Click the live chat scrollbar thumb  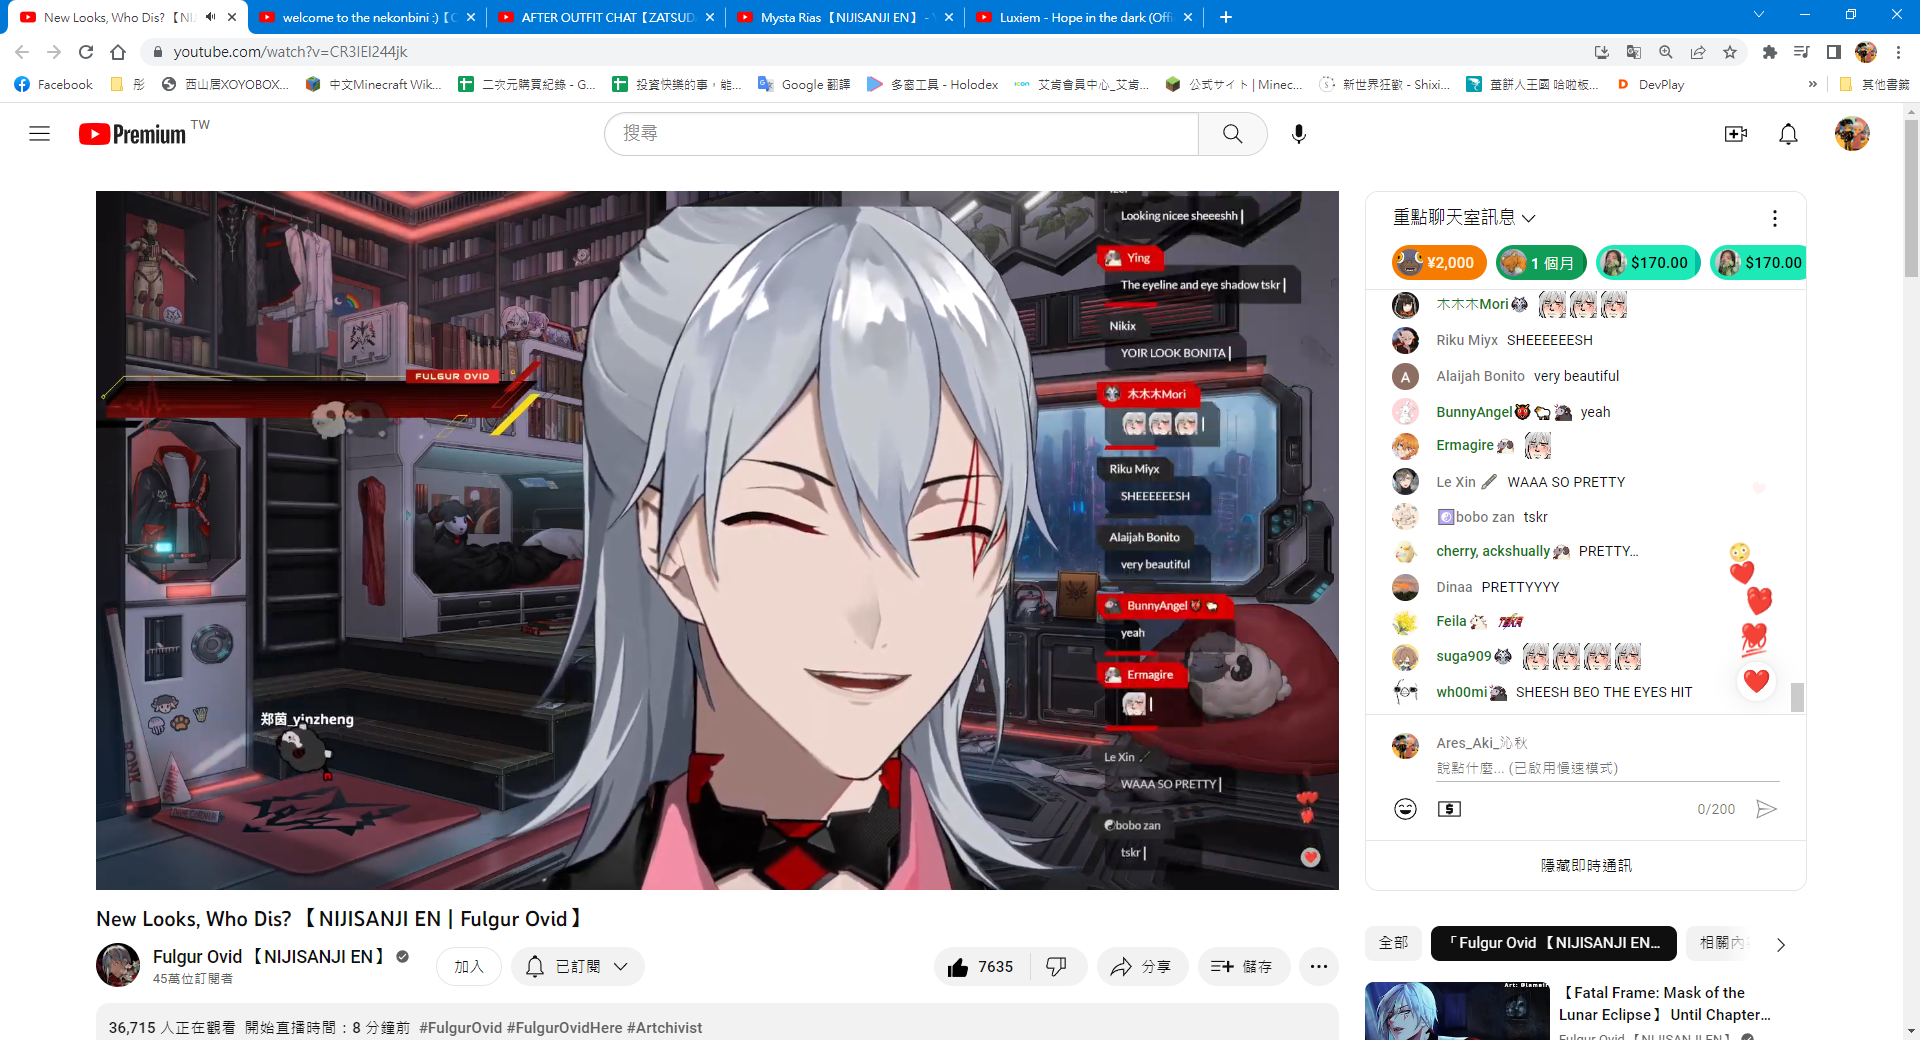[x=1797, y=697]
